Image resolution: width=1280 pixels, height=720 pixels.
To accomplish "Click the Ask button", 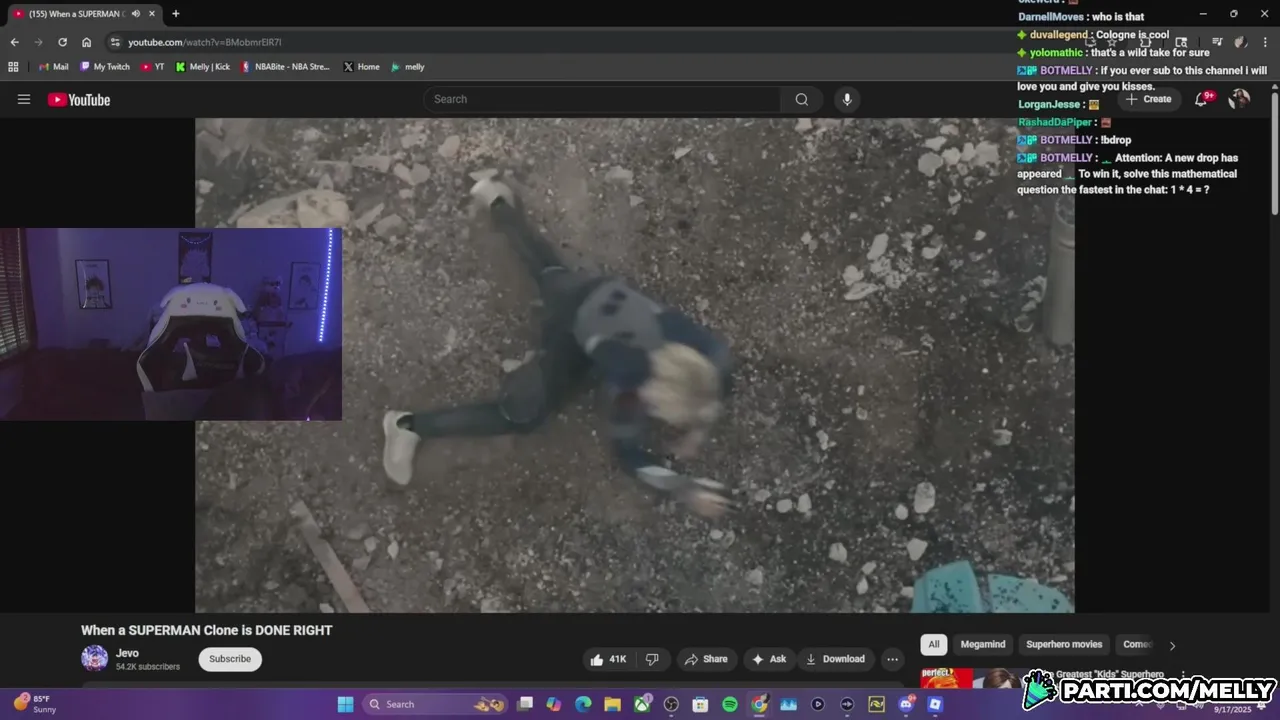I will tap(769, 659).
